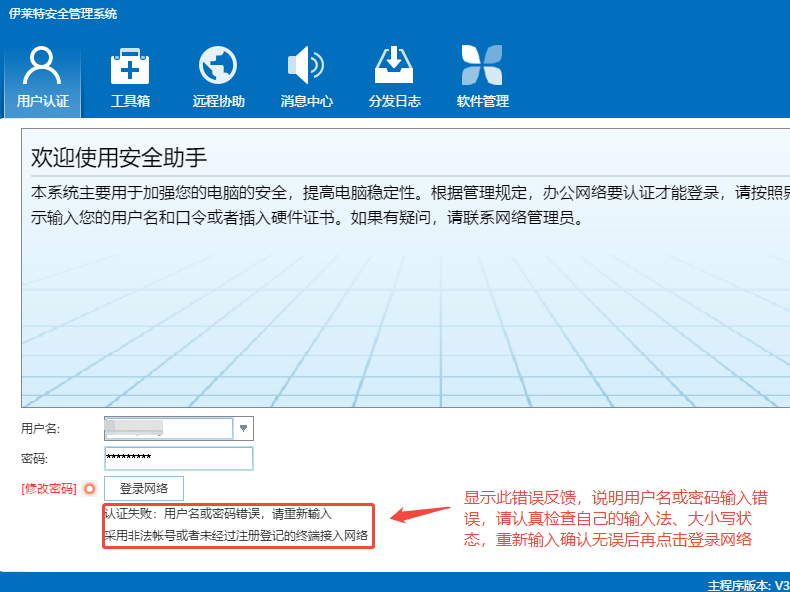The height and width of the screenshot is (592, 790).
Task: Open the 远程协助 remote assistance globe icon
Action: (x=218, y=78)
